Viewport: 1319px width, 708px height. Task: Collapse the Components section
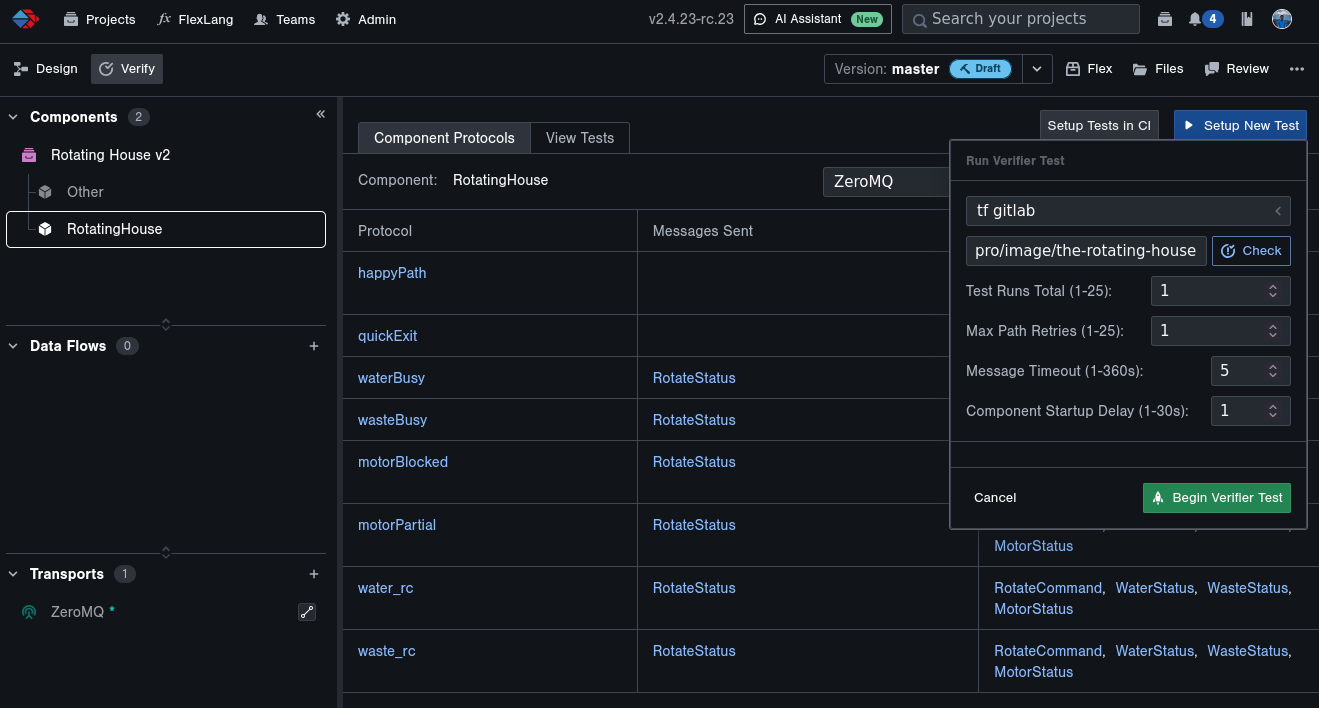point(13,117)
